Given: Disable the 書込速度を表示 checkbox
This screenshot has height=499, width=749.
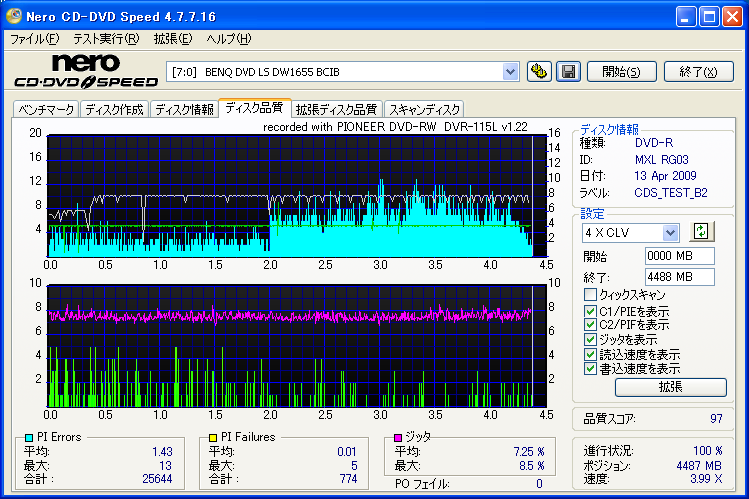Looking at the screenshot, I should 590,369.
